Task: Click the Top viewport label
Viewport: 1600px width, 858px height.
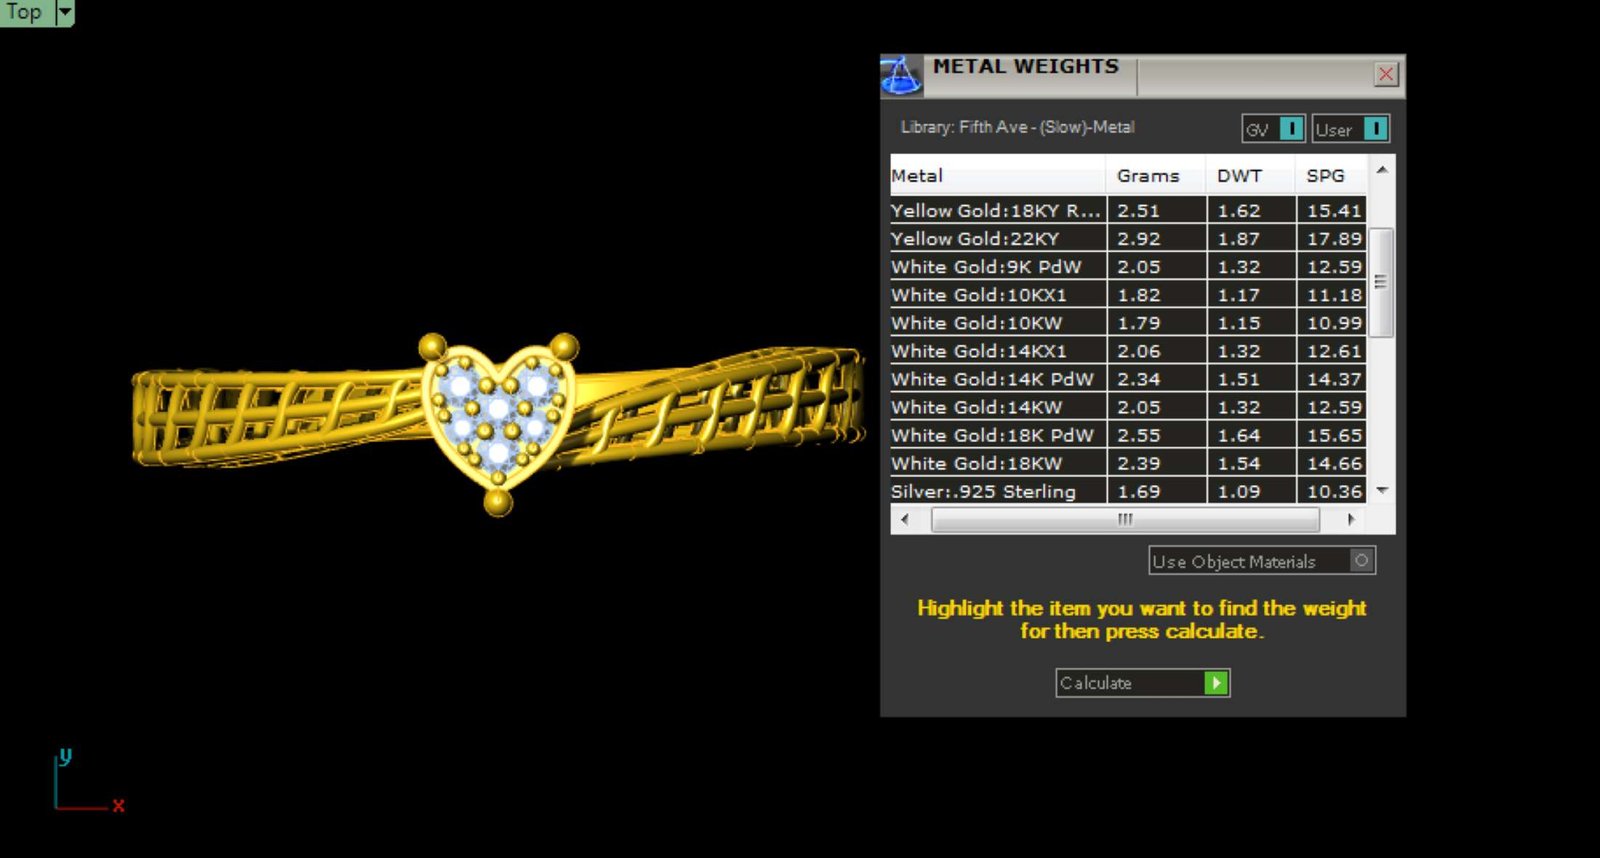Action: (x=24, y=12)
